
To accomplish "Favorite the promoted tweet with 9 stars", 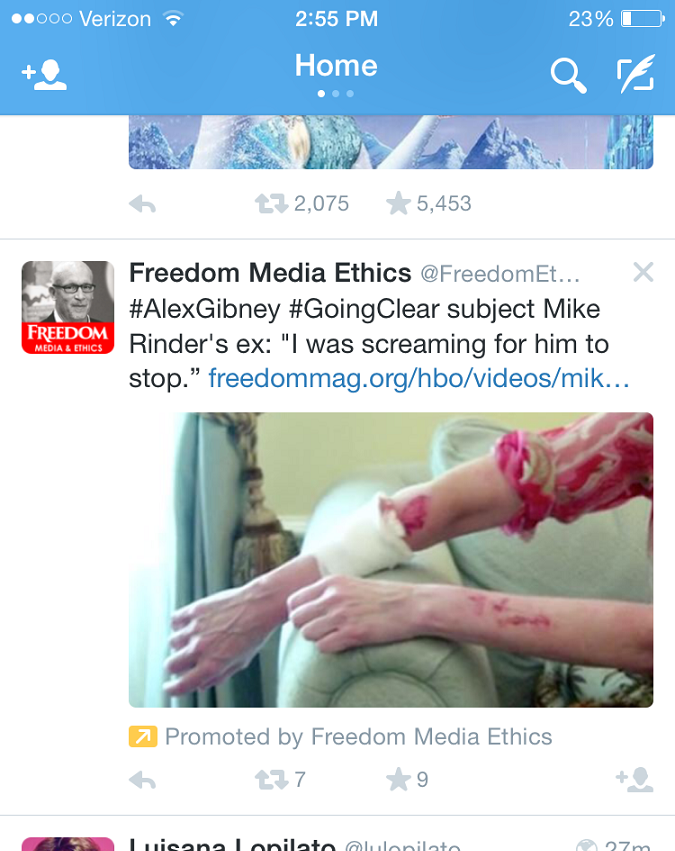I will (x=398, y=779).
